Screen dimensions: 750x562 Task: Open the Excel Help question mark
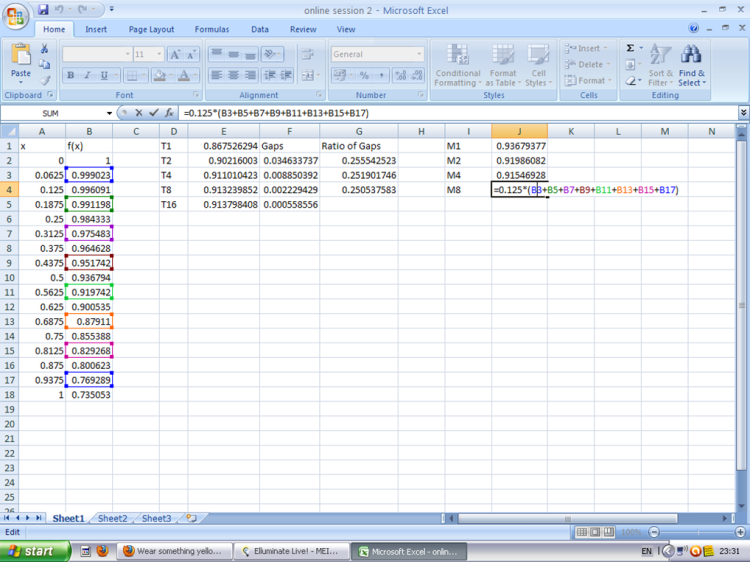(x=693, y=29)
